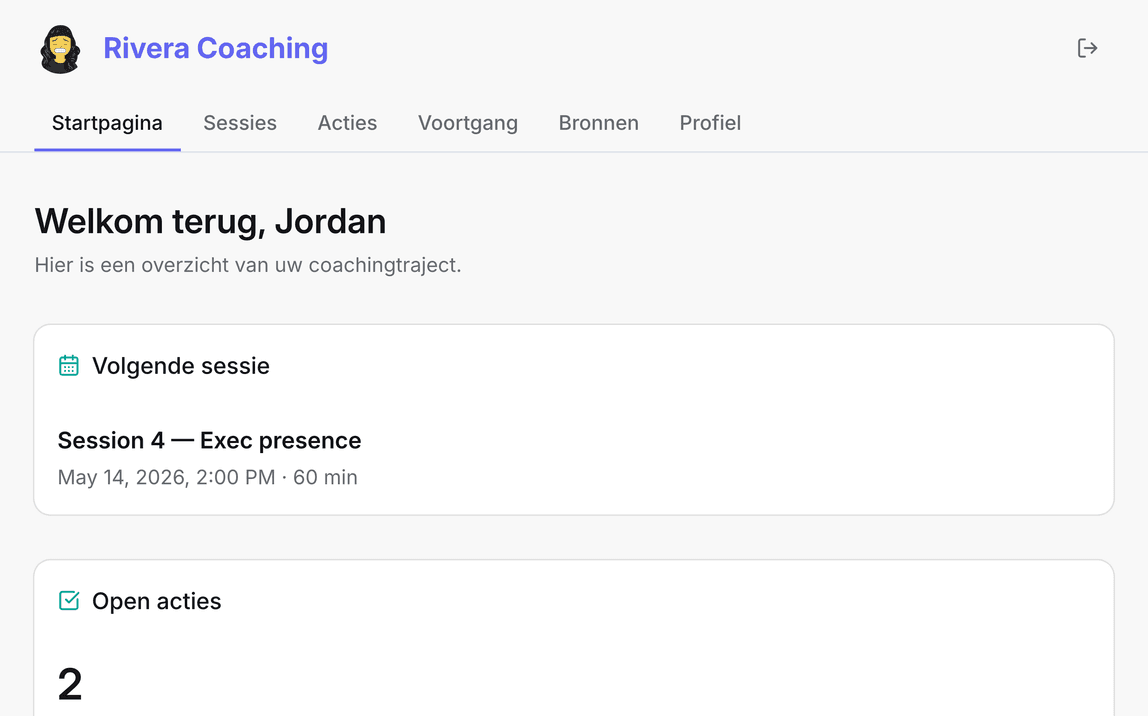Screen dimensions: 1148x716
Task: Go to the Voortgang tab
Action: [468, 123]
